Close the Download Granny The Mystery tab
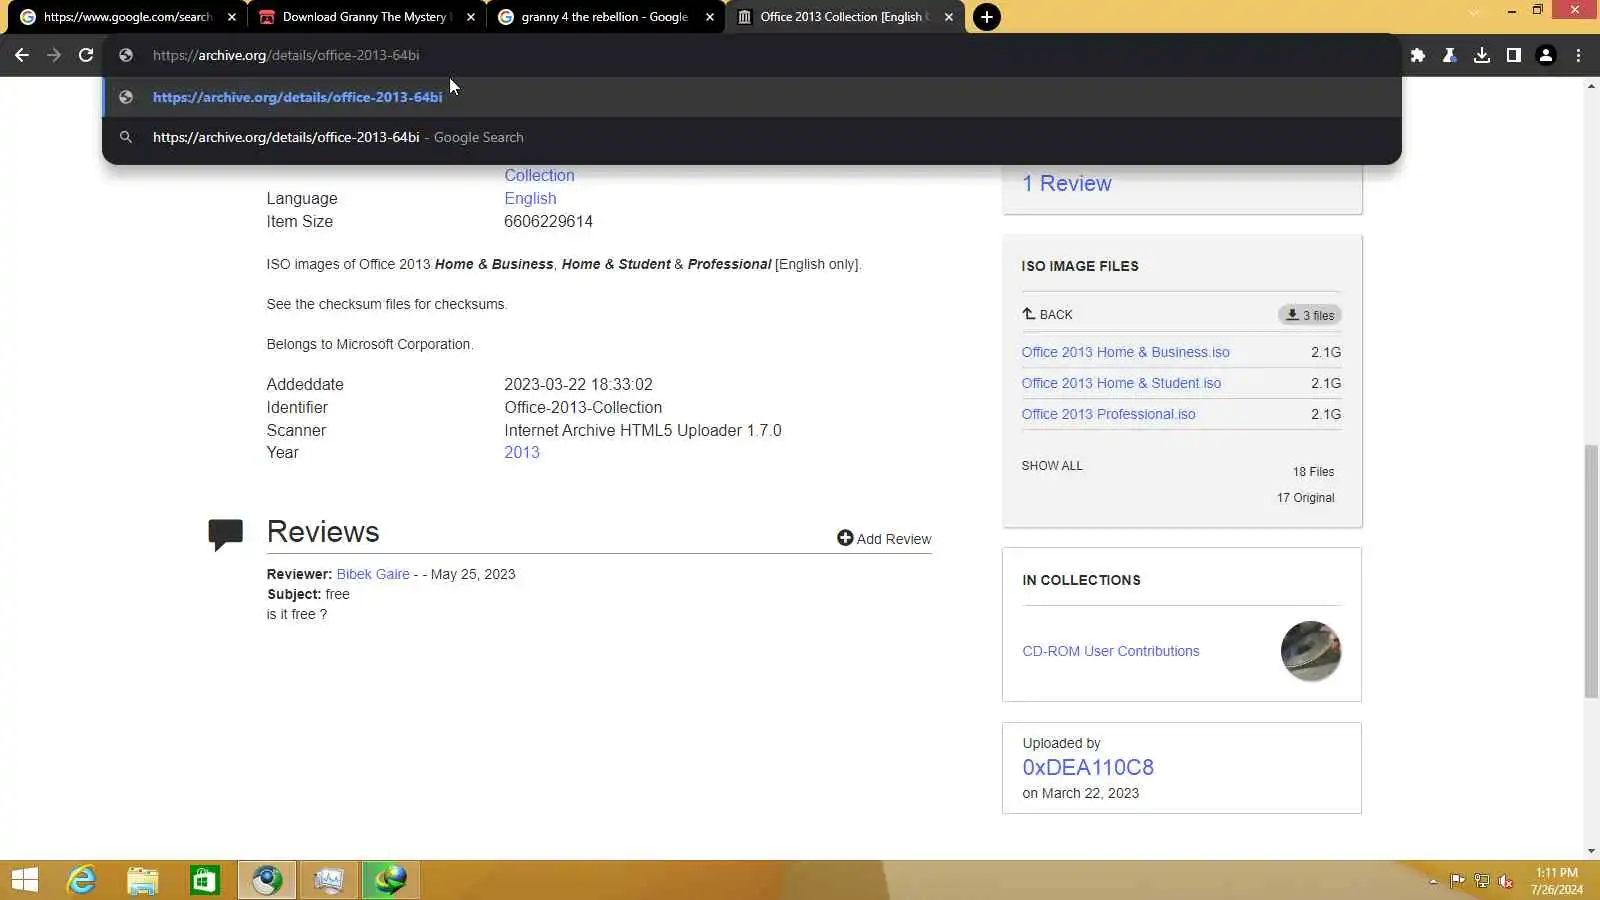This screenshot has height=900, width=1600. (471, 17)
